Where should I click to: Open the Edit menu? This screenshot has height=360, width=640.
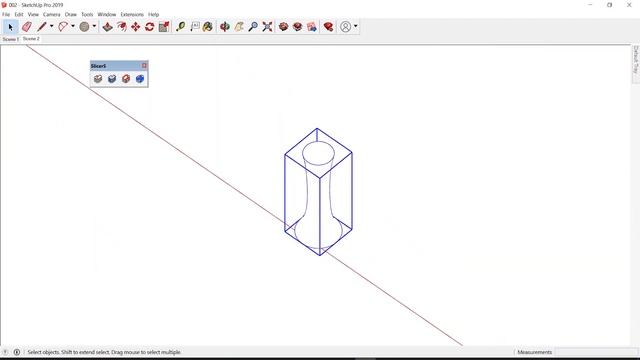point(19,15)
